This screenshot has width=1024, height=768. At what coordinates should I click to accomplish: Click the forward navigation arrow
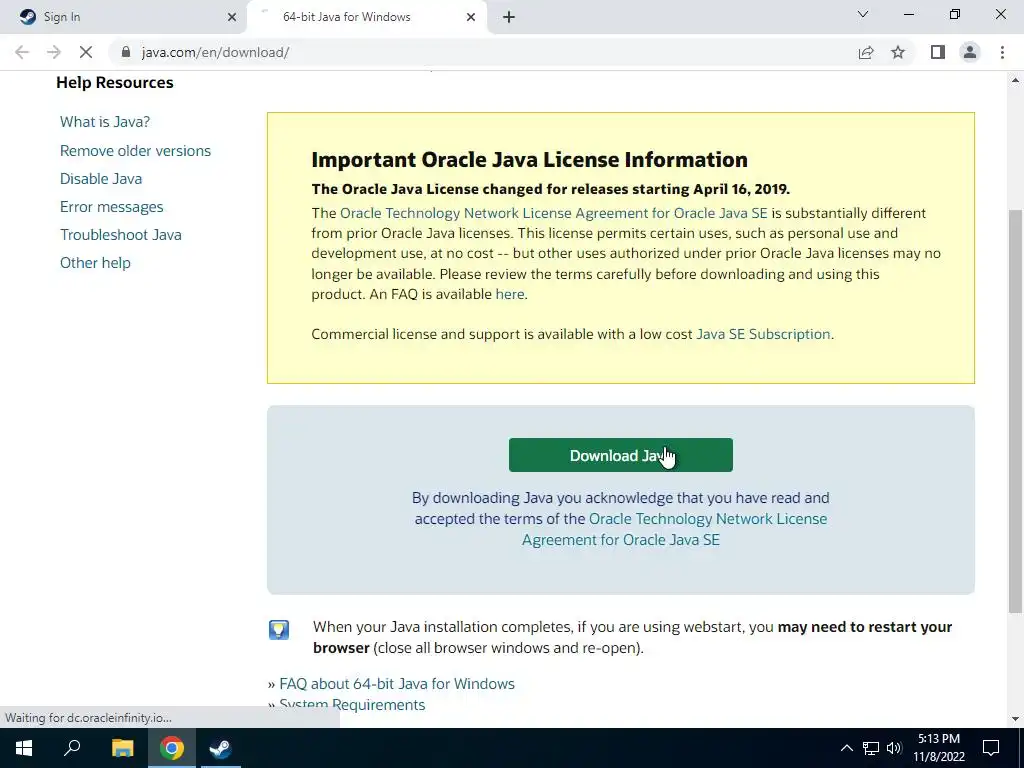click(54, 52)
